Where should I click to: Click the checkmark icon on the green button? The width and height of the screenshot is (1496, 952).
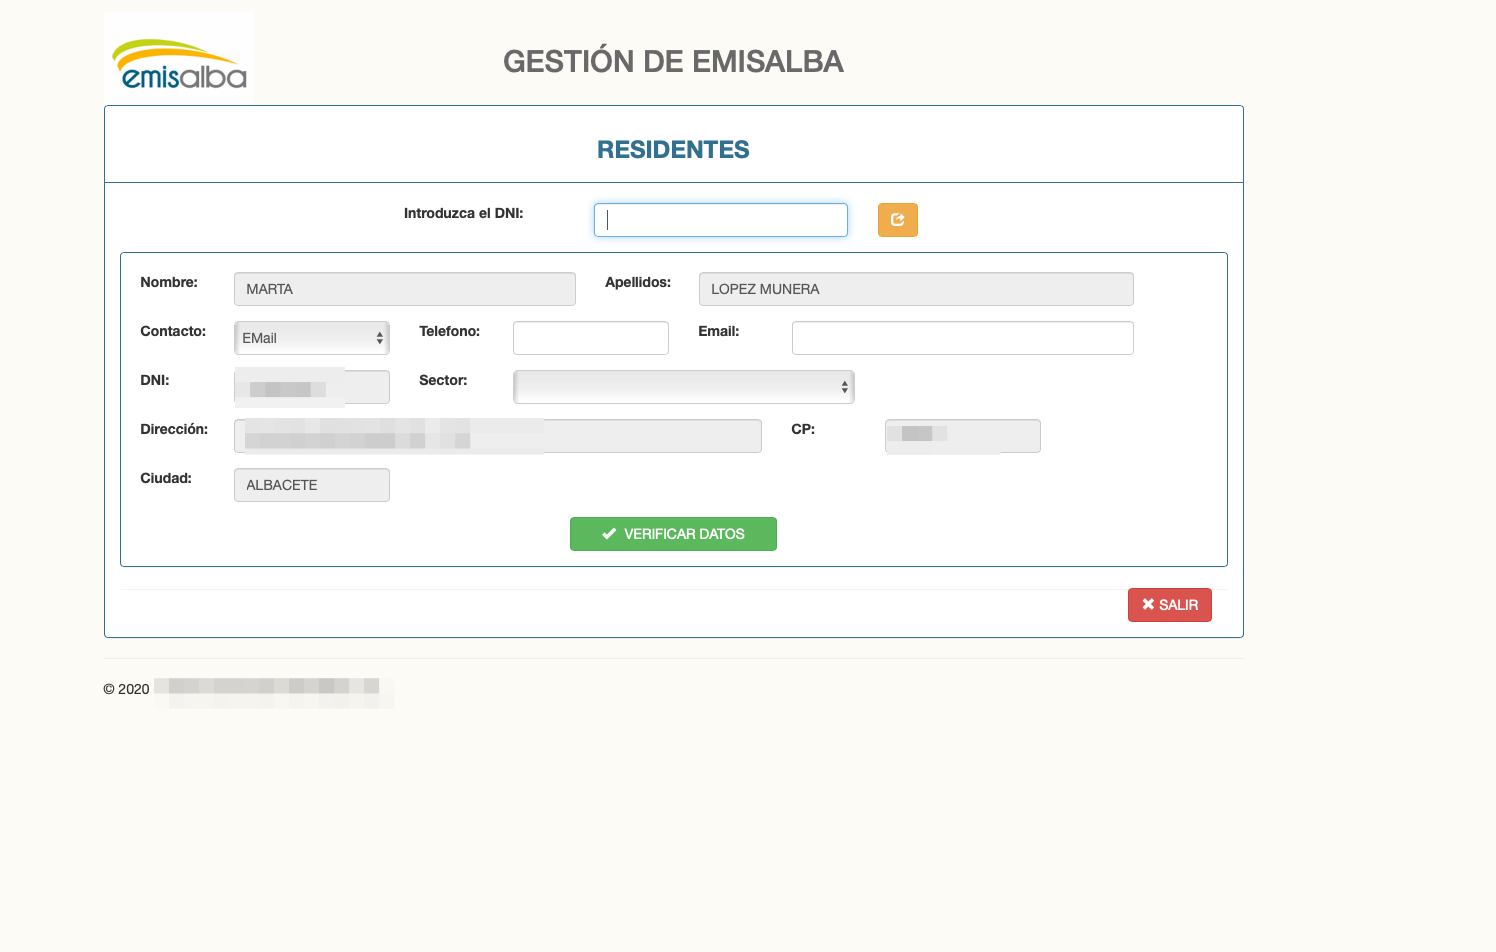[x=609, y=534]
